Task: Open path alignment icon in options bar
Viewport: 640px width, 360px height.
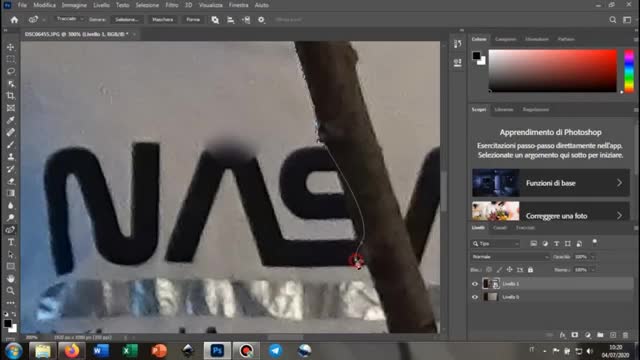Action: 231,20
